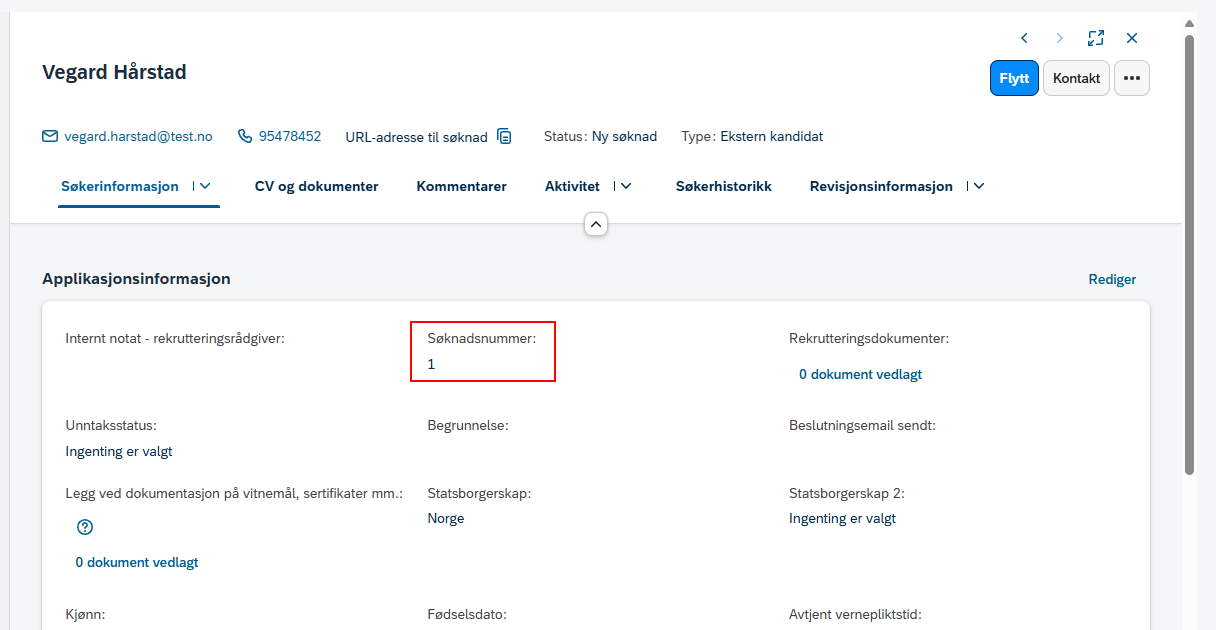Image resolution: width=1216 pixels, height=630 pixels.
Task: Open help question mark for dokumentasjon
Action: (85, 527)
